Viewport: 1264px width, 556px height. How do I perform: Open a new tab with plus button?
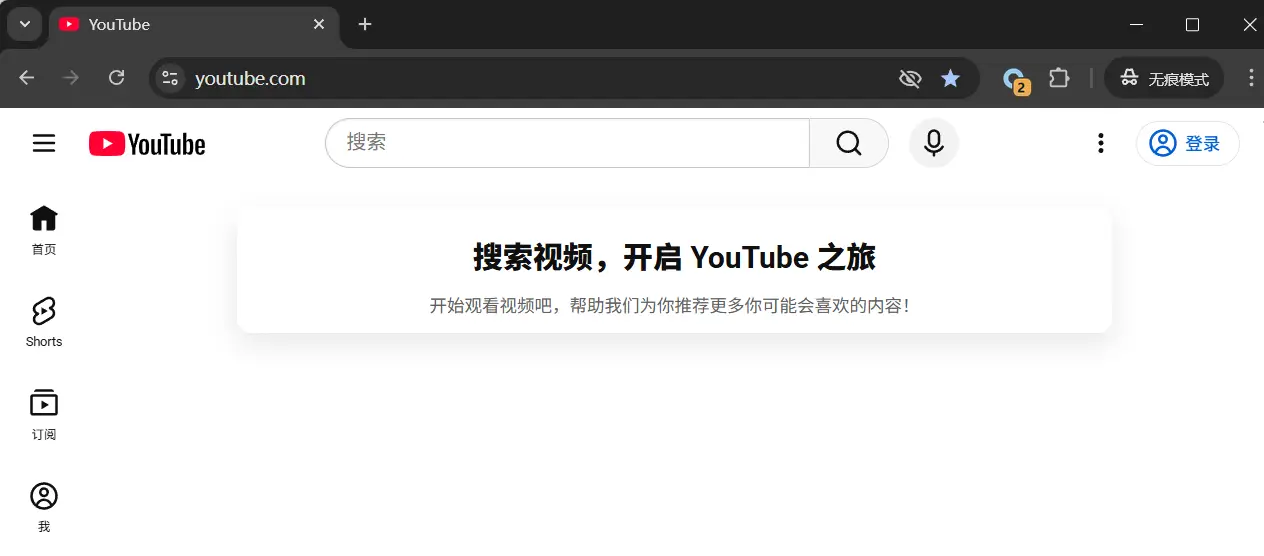coord(365,24)
